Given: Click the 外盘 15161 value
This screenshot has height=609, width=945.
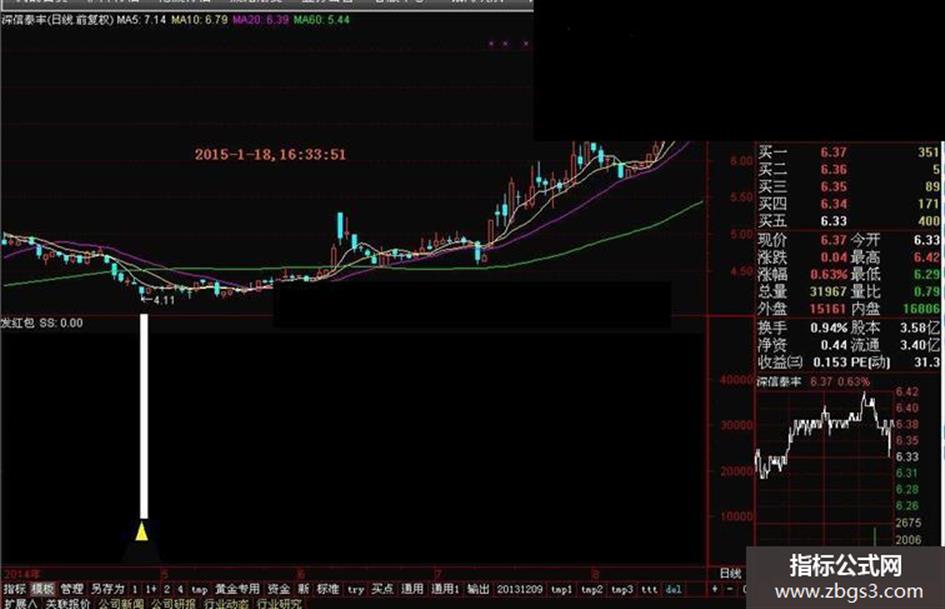Looking at the screenshot, I should 827,309.
